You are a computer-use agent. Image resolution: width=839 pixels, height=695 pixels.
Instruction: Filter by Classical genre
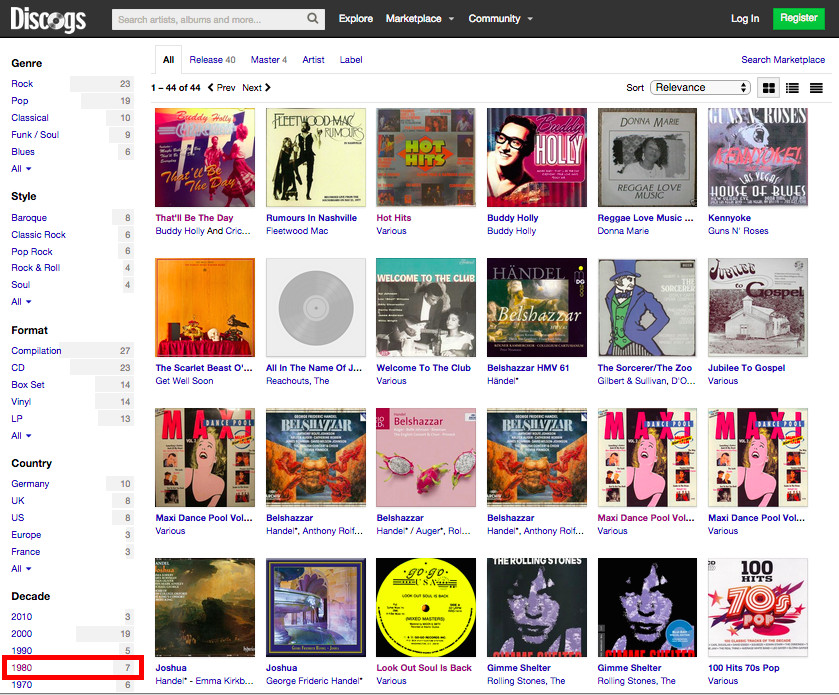pyautogui.click(x=29, y=118)
